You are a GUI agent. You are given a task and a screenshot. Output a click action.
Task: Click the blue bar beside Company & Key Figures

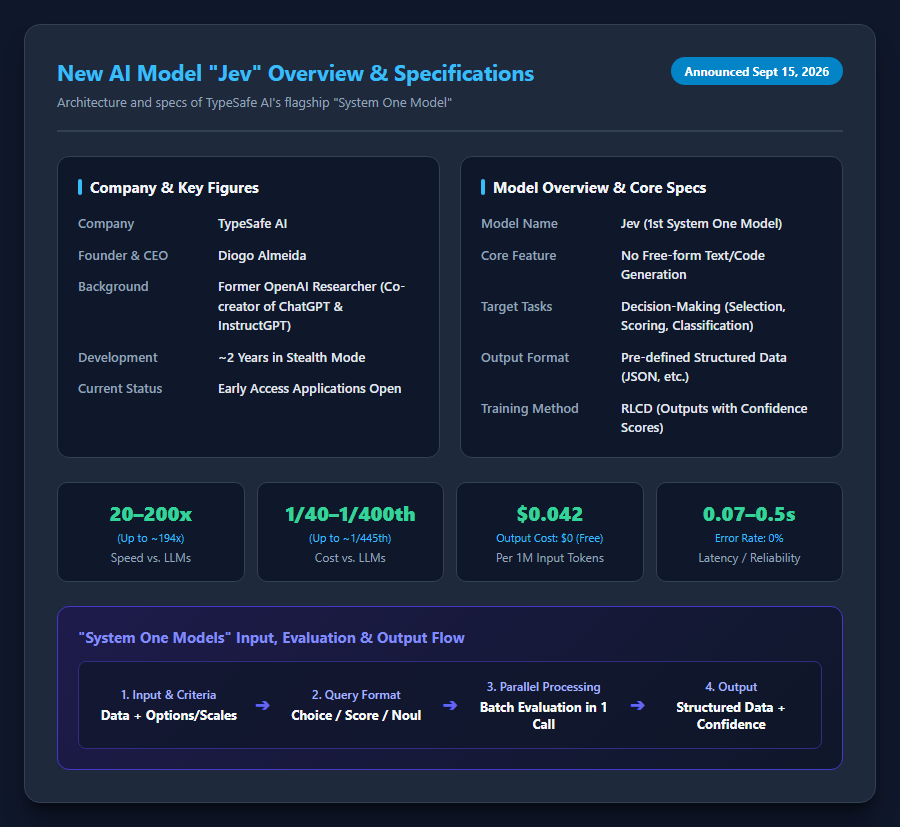[80, 187]
